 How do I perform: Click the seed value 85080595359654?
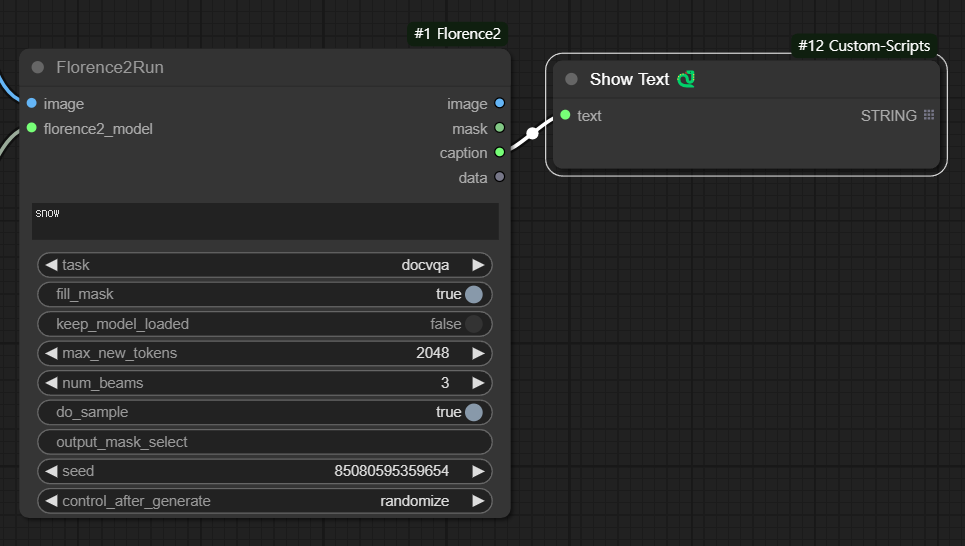391,471
